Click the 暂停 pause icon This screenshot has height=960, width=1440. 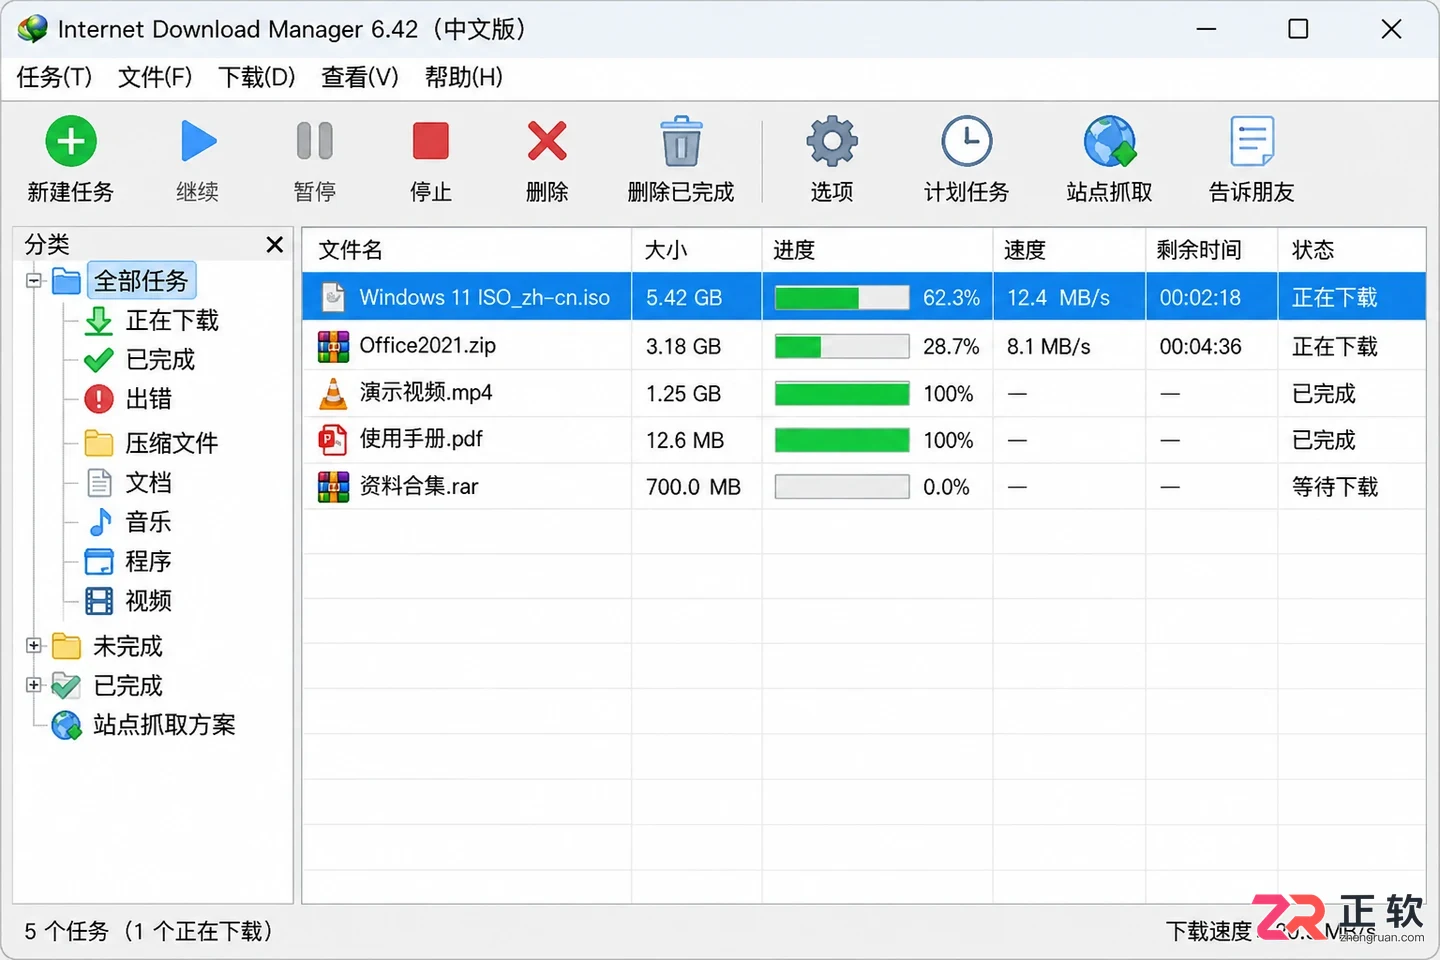315,141
